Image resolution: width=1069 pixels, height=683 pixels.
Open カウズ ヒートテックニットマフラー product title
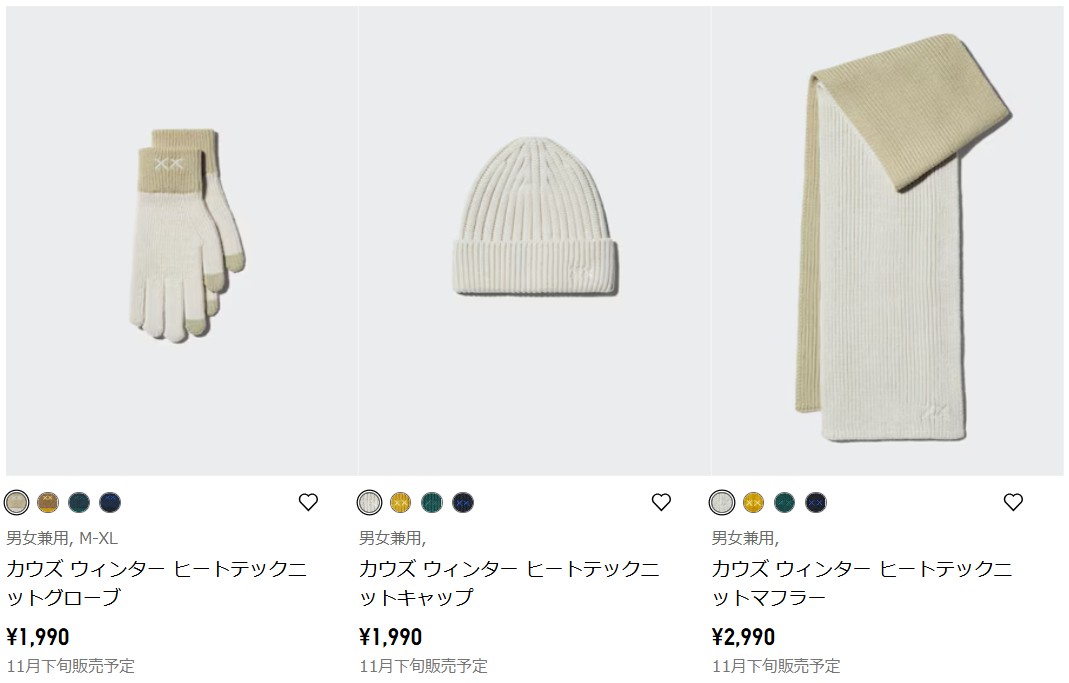pyautogui.click(x=862, y=583)
